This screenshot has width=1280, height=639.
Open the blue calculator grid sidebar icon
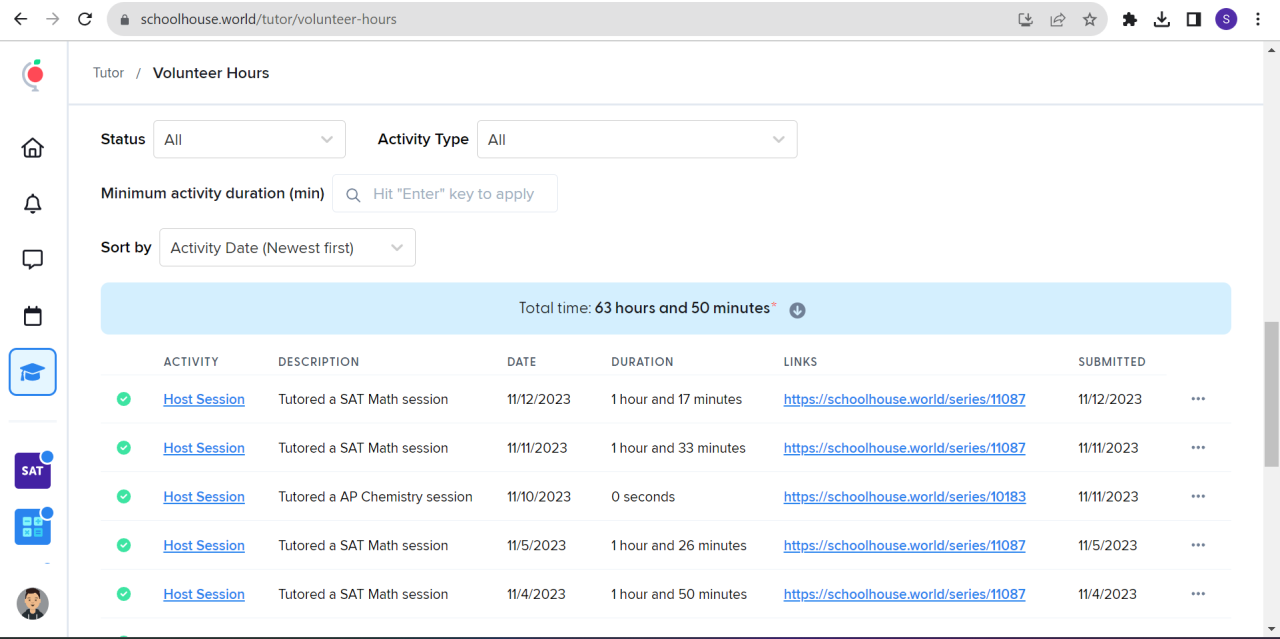pyautogui.click(x=33, y=527)
